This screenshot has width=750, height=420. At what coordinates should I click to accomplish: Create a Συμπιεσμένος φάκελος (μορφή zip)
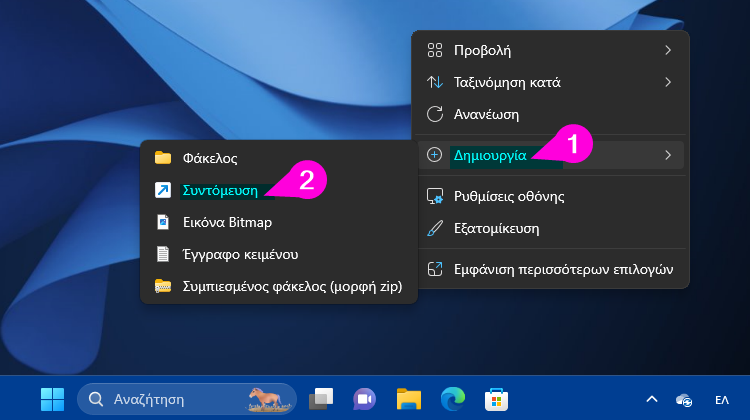279,287
